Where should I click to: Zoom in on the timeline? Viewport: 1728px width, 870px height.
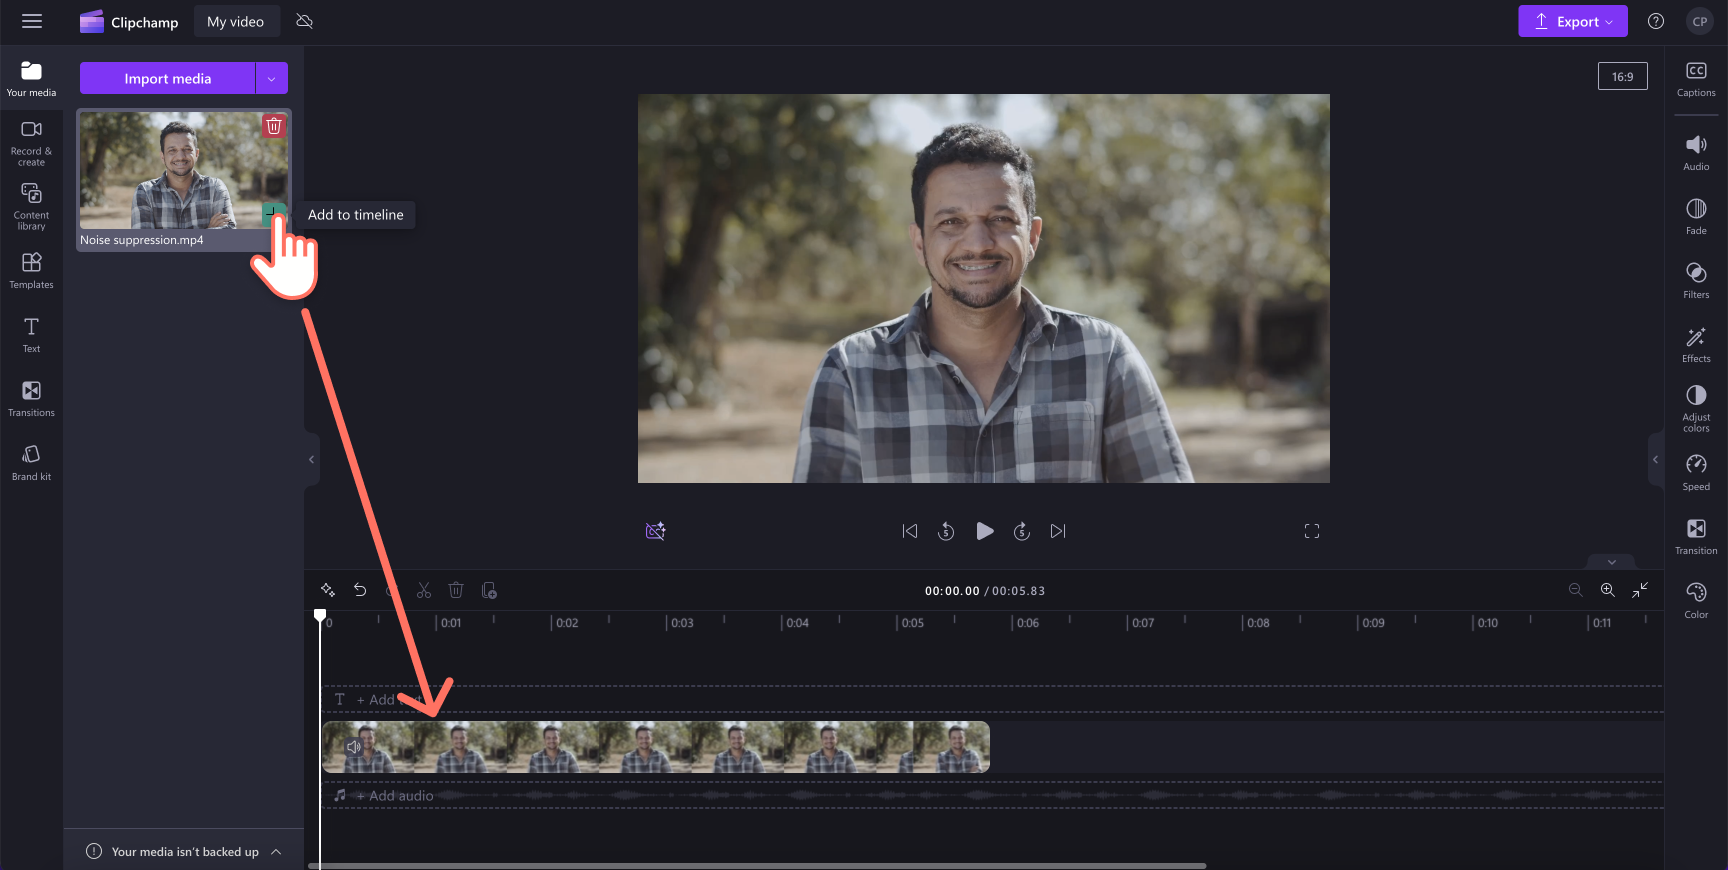[x=1607, y=590]
